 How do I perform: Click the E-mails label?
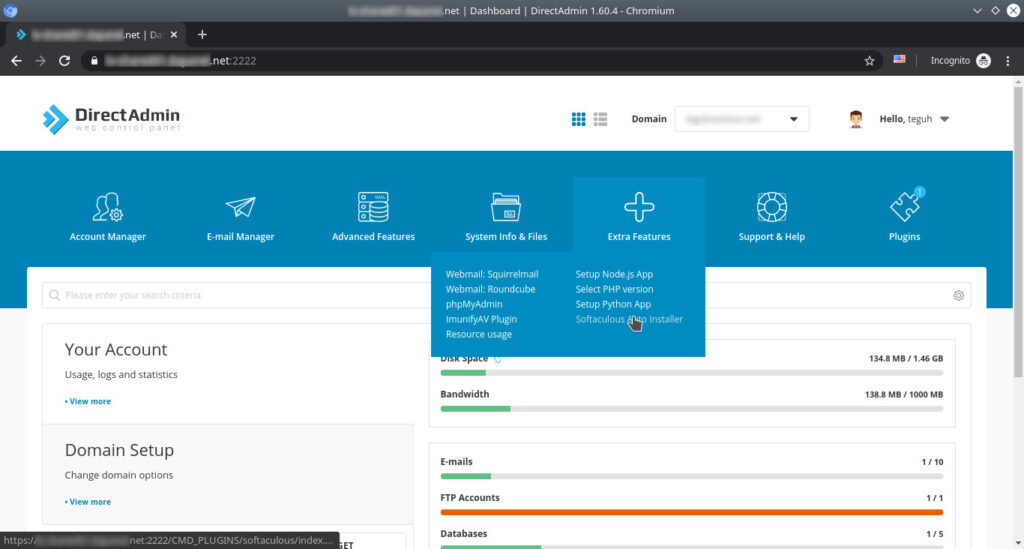[x=456, y=462]
